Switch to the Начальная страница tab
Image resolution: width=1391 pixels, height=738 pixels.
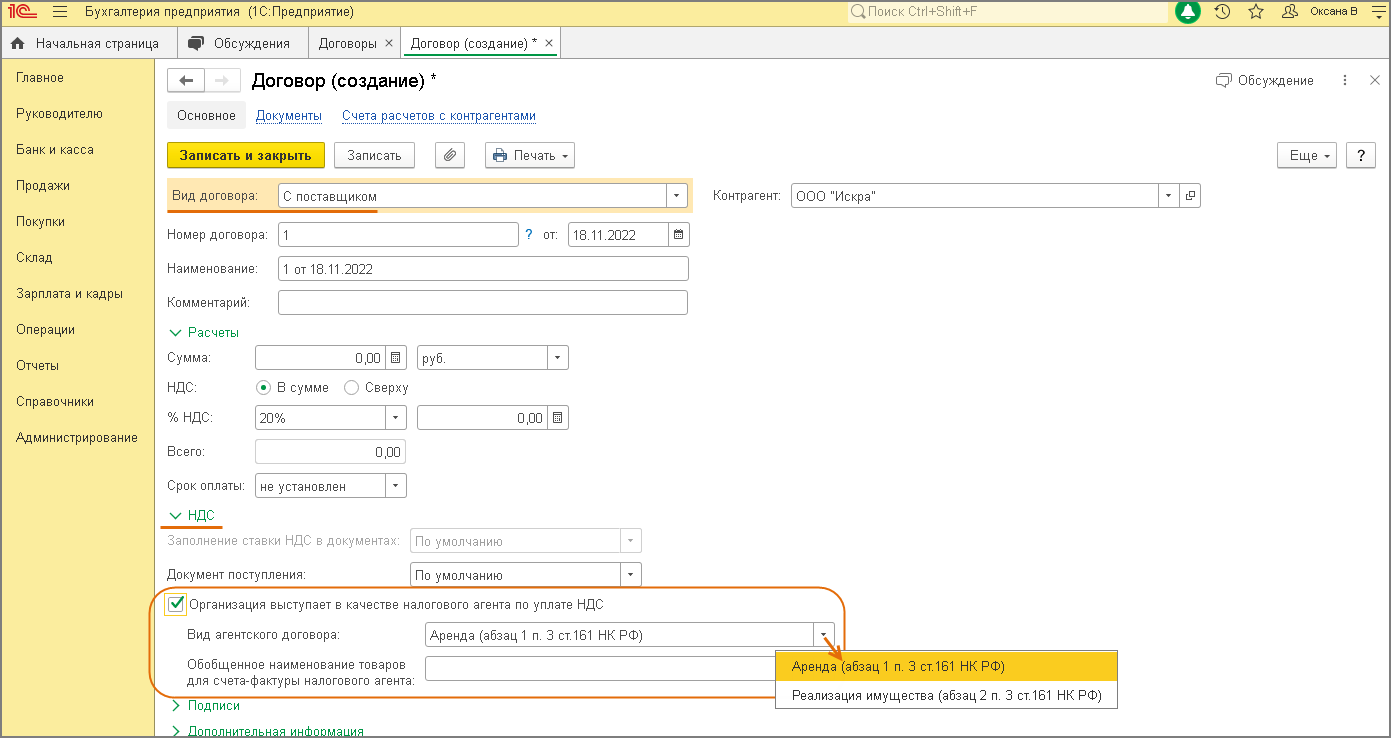pos(88,43)
